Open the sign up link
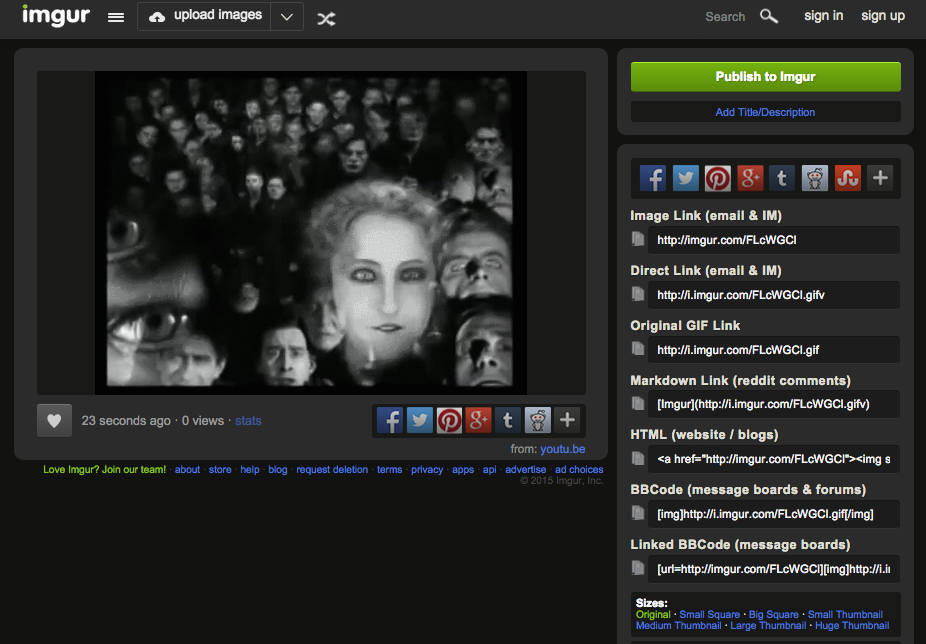The width and height of the screenshot is (926, 644). coord(883,16)
